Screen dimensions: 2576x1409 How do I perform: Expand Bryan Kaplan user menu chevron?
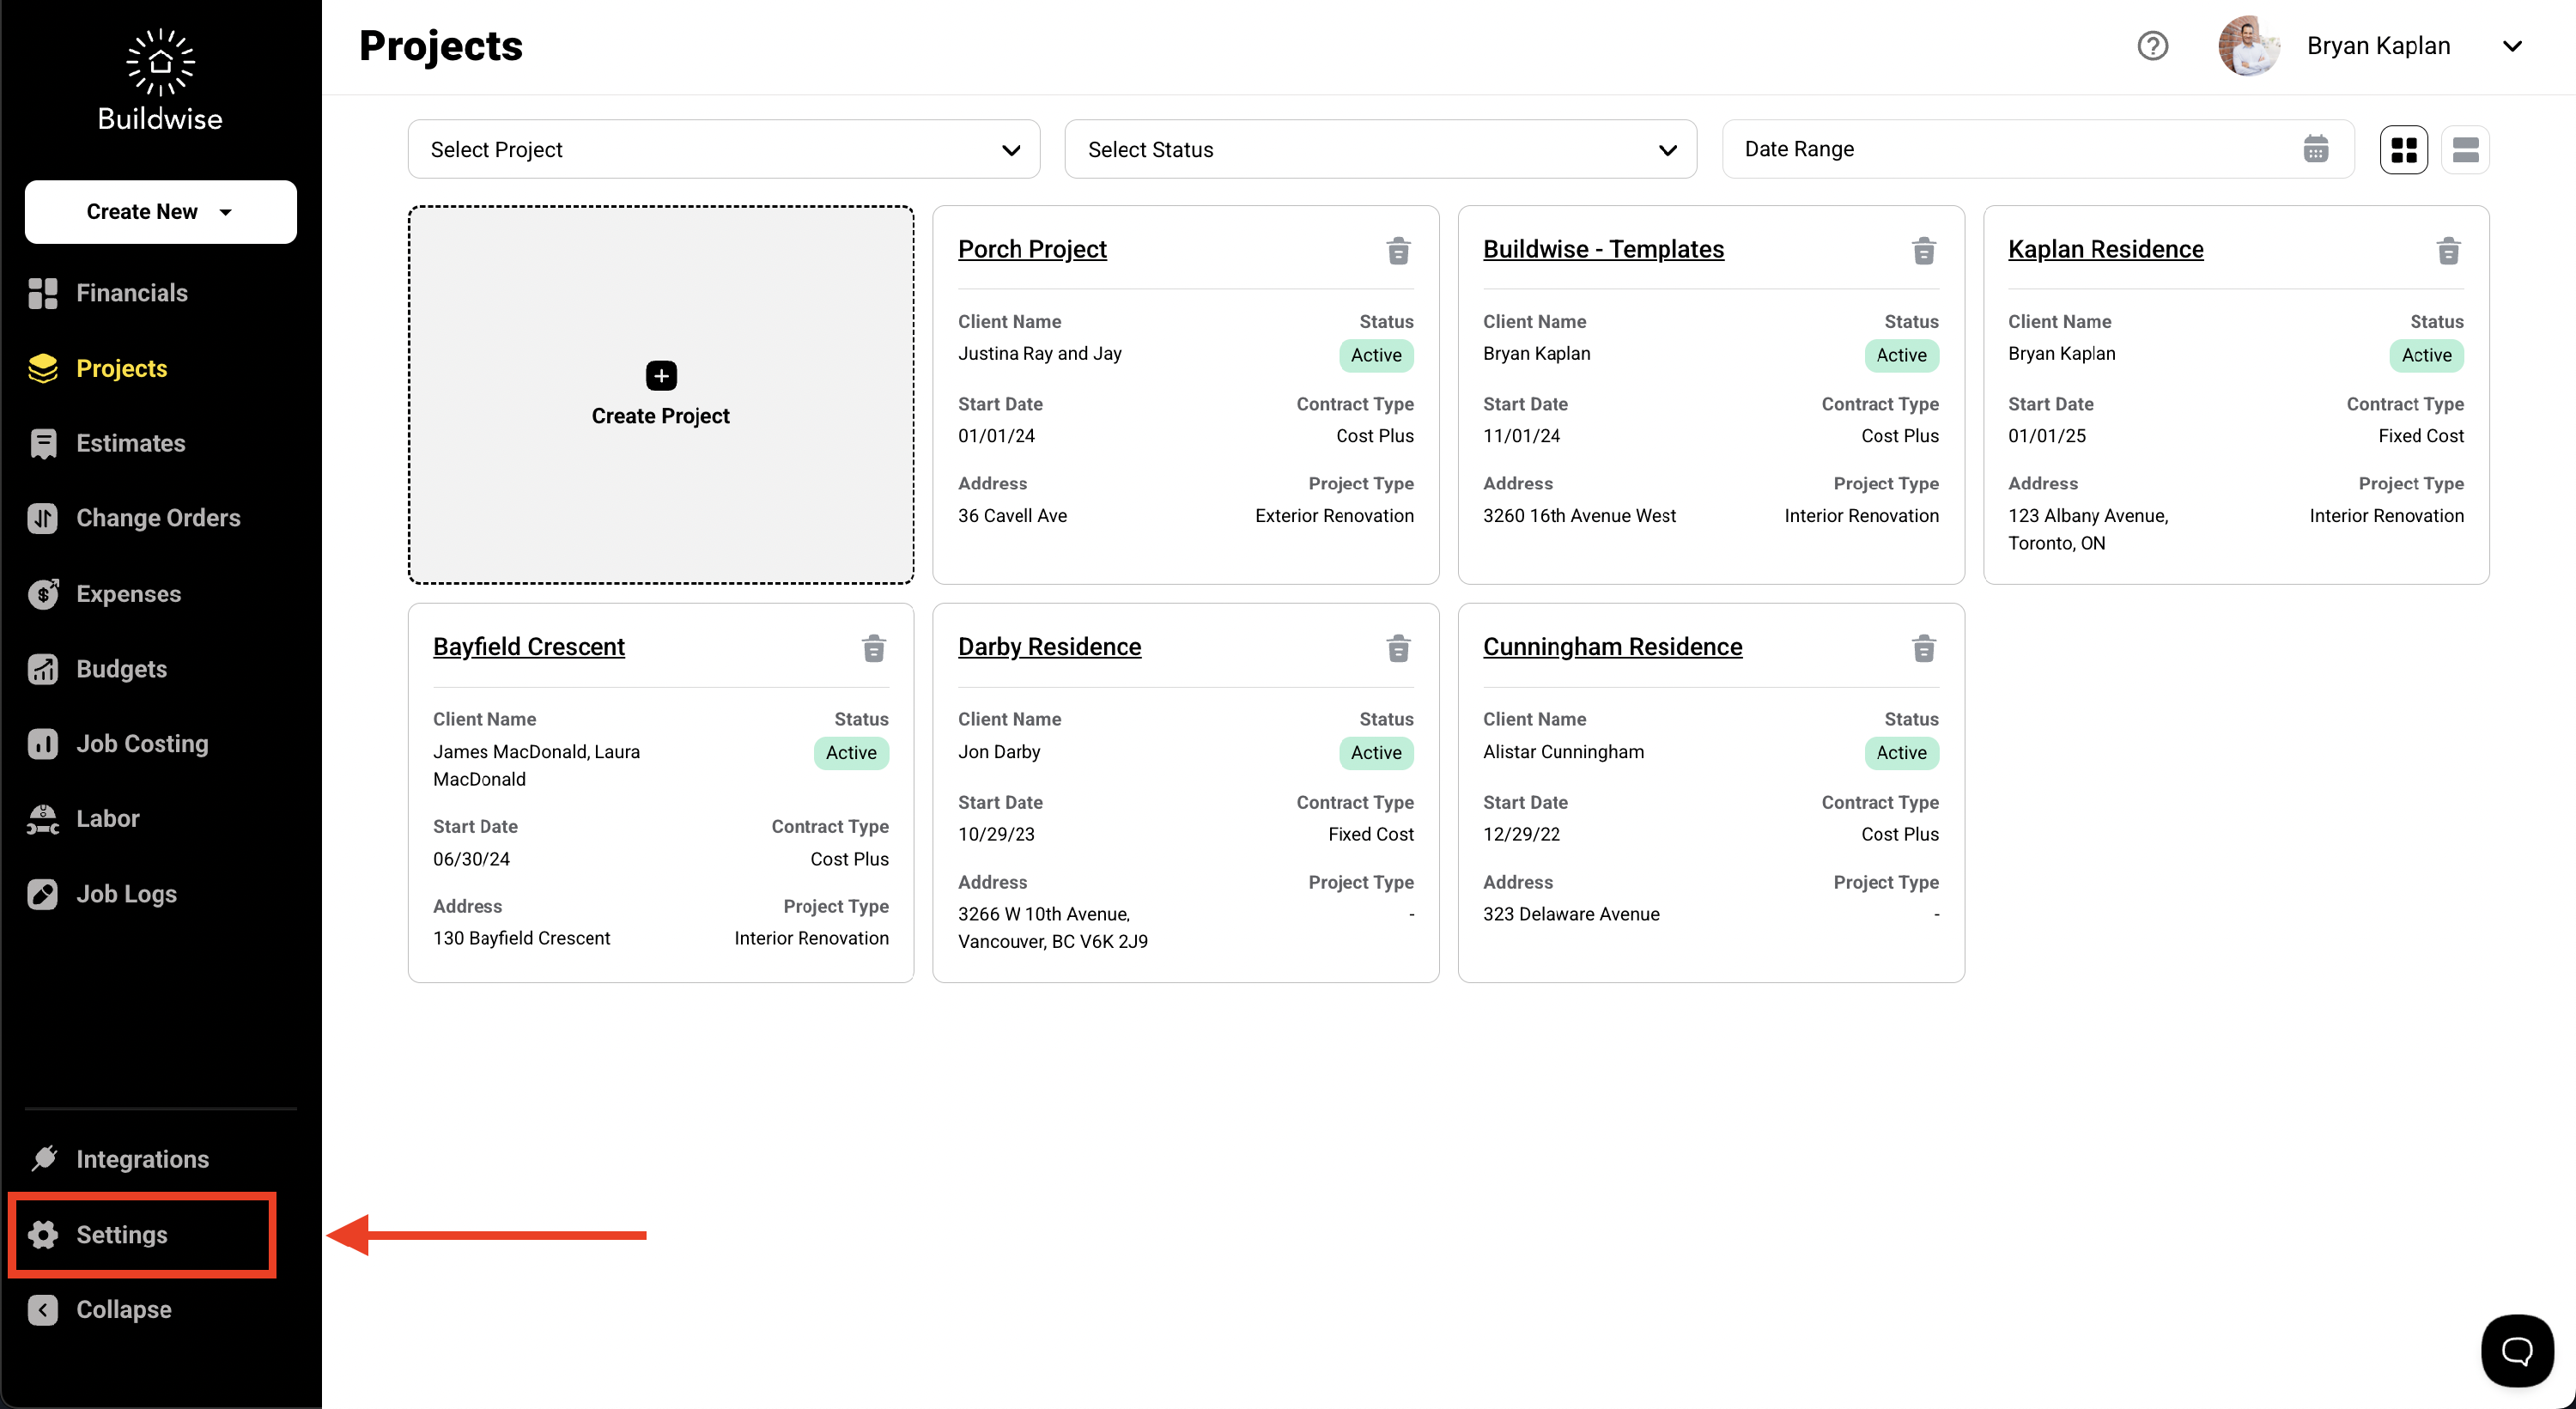(2511, 46)
